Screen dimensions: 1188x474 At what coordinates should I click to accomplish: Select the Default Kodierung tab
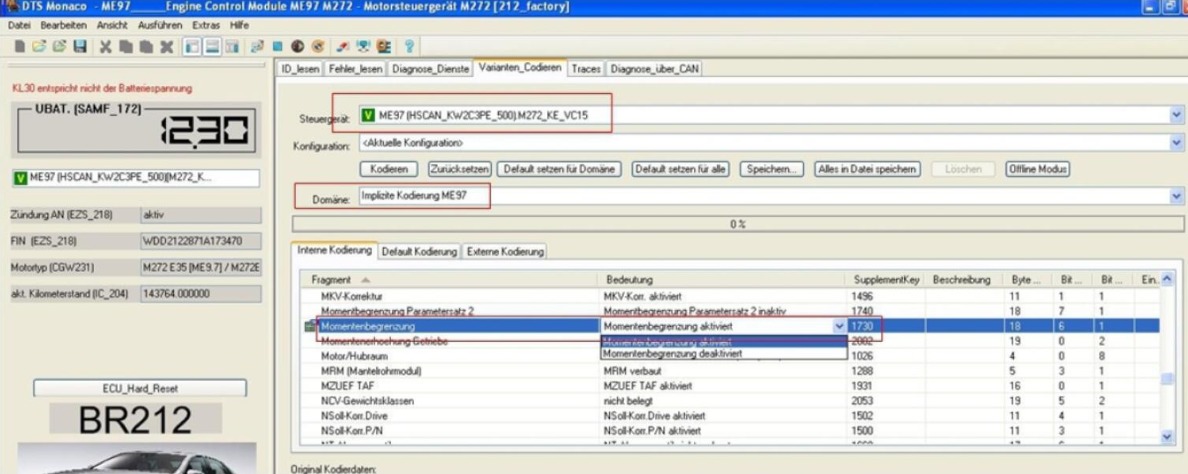click(x=419, y=251)
